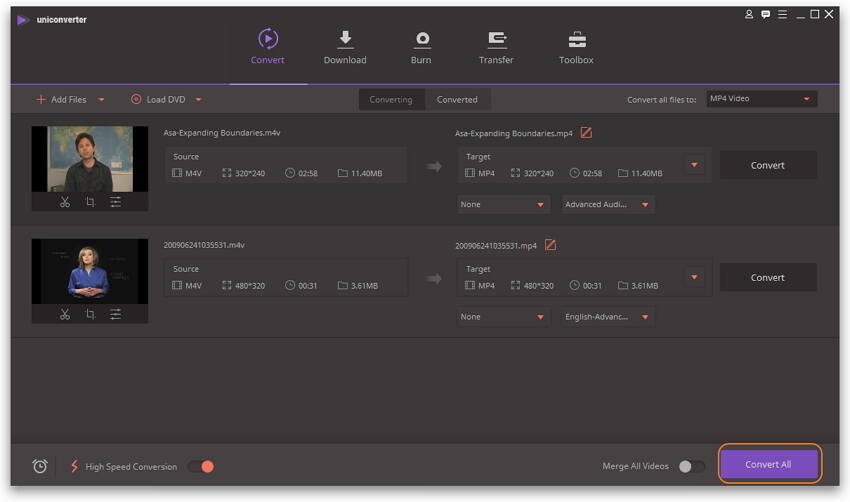This screenshot has height=502, width=850.
Task: Expand the Load DVD dropdown arrow
Action: [198, 100]
